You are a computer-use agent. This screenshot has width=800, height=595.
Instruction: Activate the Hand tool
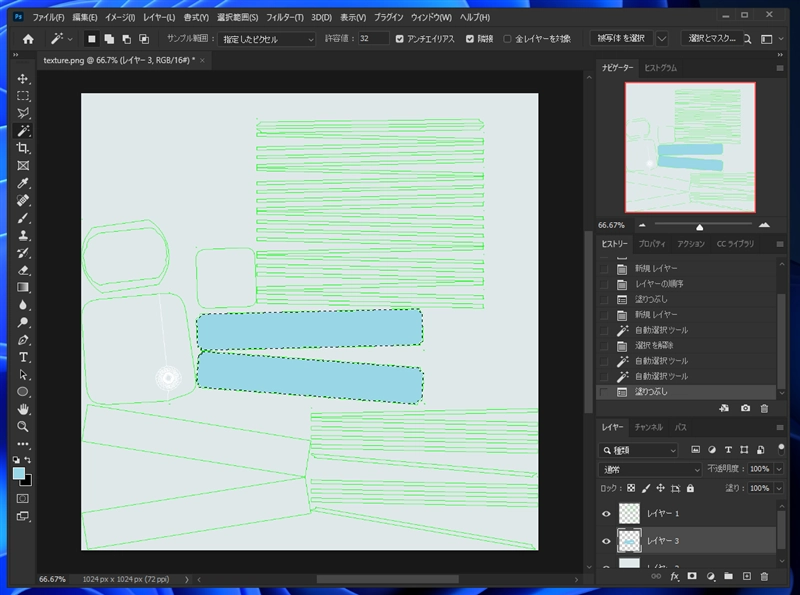pos(23,409)
